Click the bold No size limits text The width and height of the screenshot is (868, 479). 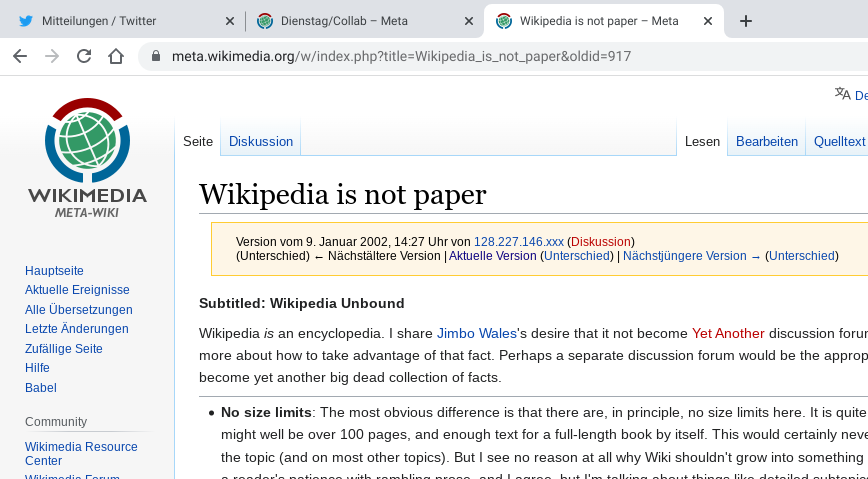(266, 413)
